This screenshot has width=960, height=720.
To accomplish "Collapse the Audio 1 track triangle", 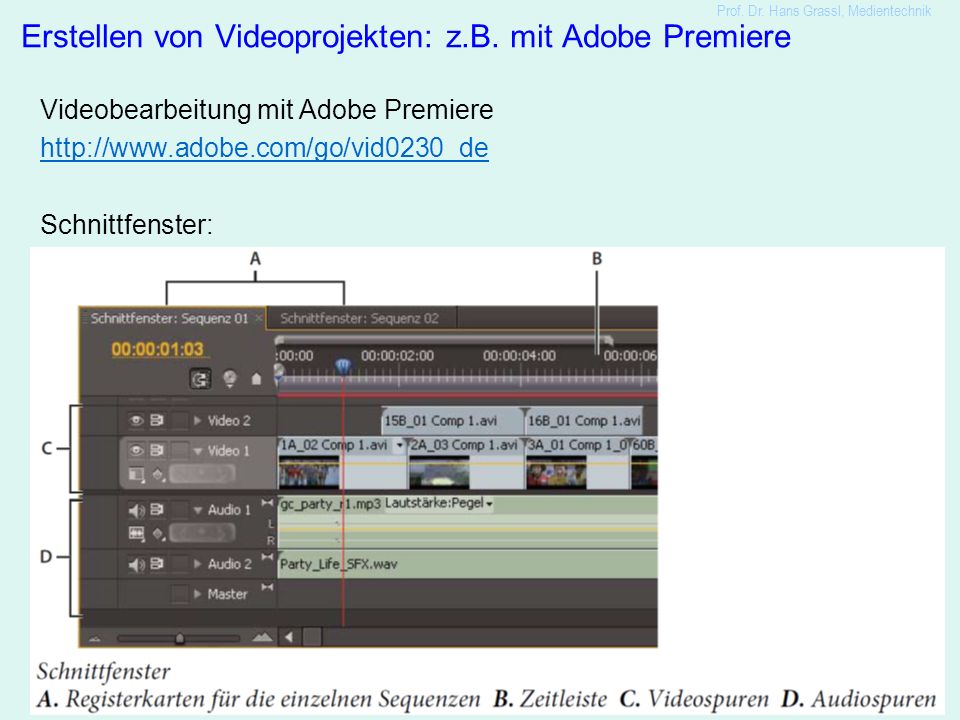I will tap(197, 510).
